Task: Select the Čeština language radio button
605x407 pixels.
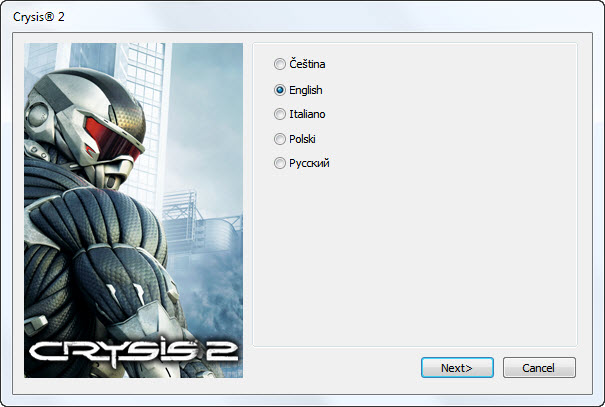Action: [280, 64]
